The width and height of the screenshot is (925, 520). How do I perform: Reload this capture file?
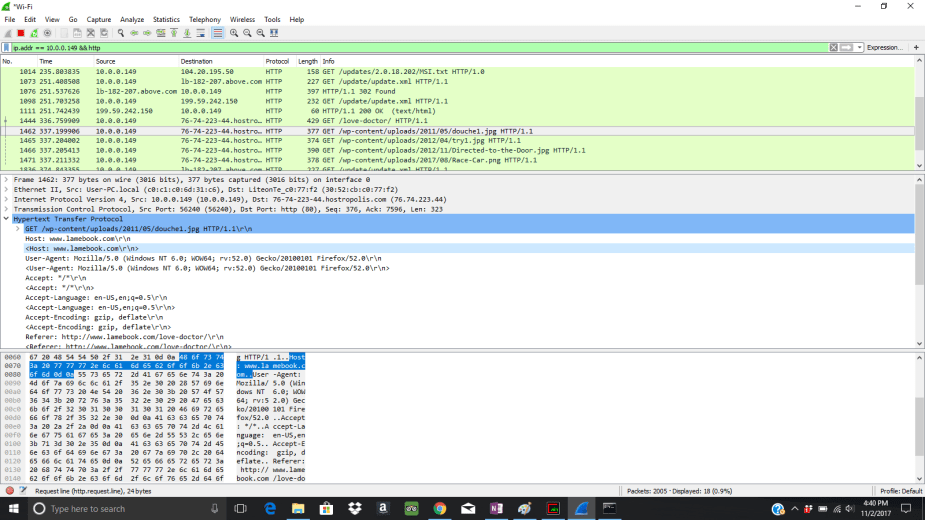click(104, 33)
